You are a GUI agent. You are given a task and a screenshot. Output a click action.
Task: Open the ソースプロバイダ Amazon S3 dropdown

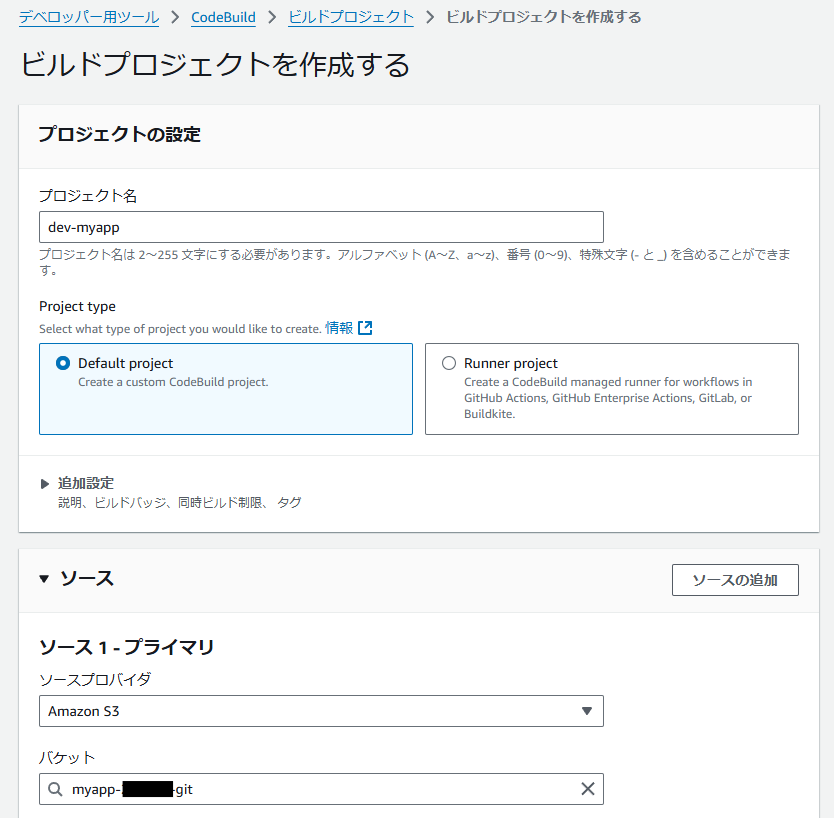tap(321, 711)
